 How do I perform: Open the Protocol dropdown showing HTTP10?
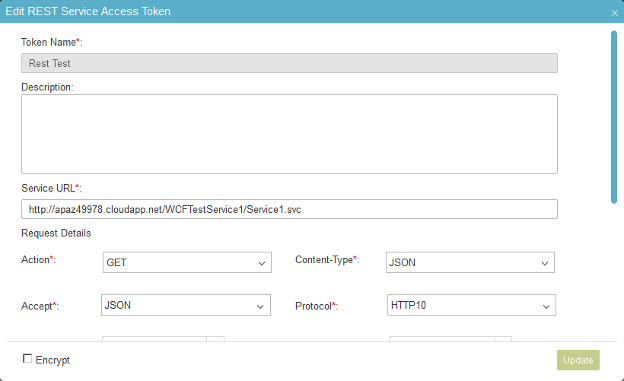471,305
